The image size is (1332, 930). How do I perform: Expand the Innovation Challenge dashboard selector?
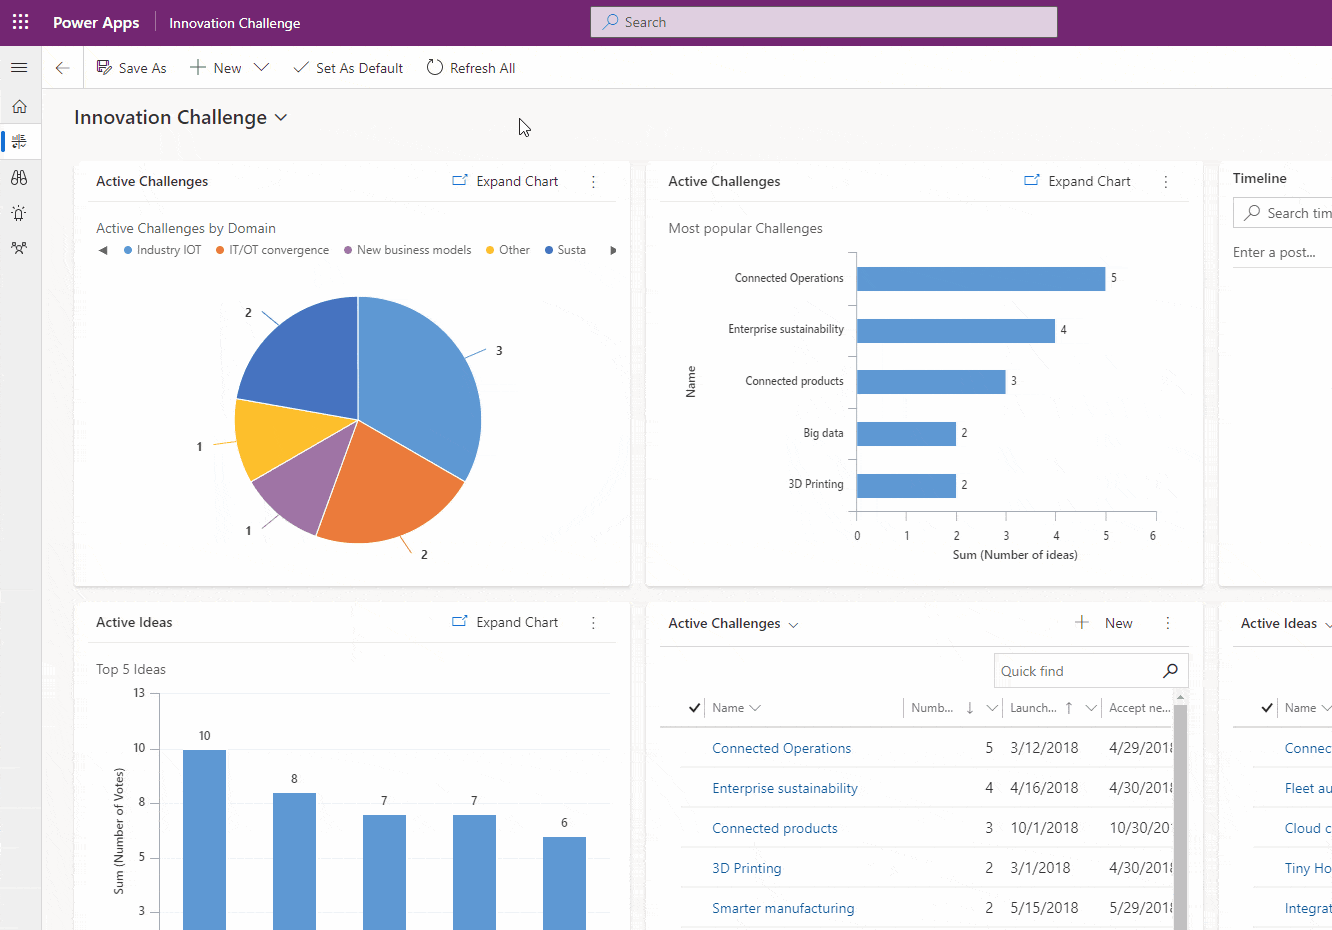pos(281,118)
